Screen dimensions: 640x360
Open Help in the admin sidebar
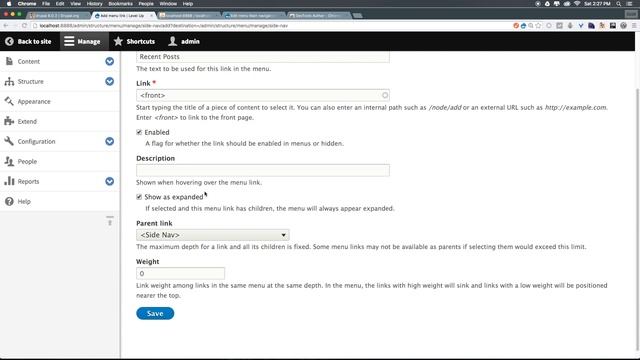click(24, 201)
